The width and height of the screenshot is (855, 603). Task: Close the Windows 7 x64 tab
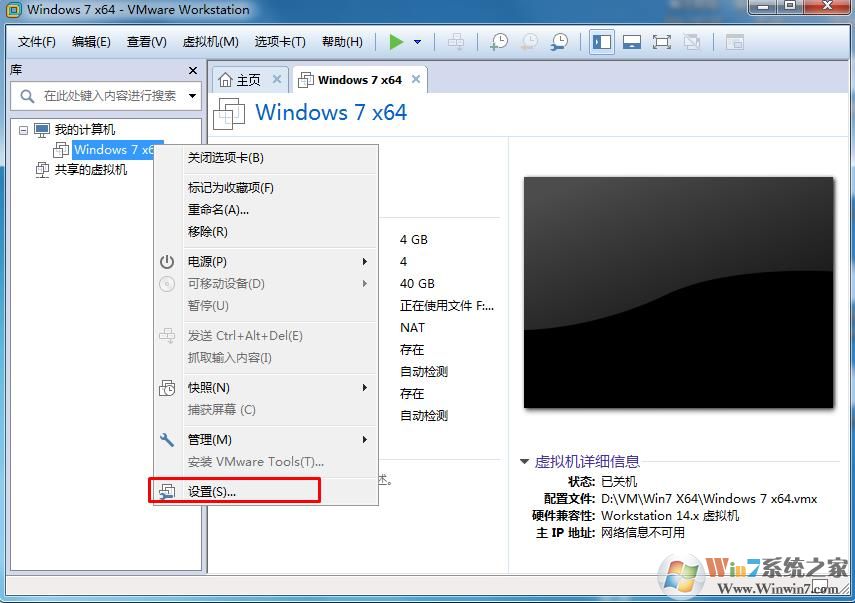click(x=416, y=79)
